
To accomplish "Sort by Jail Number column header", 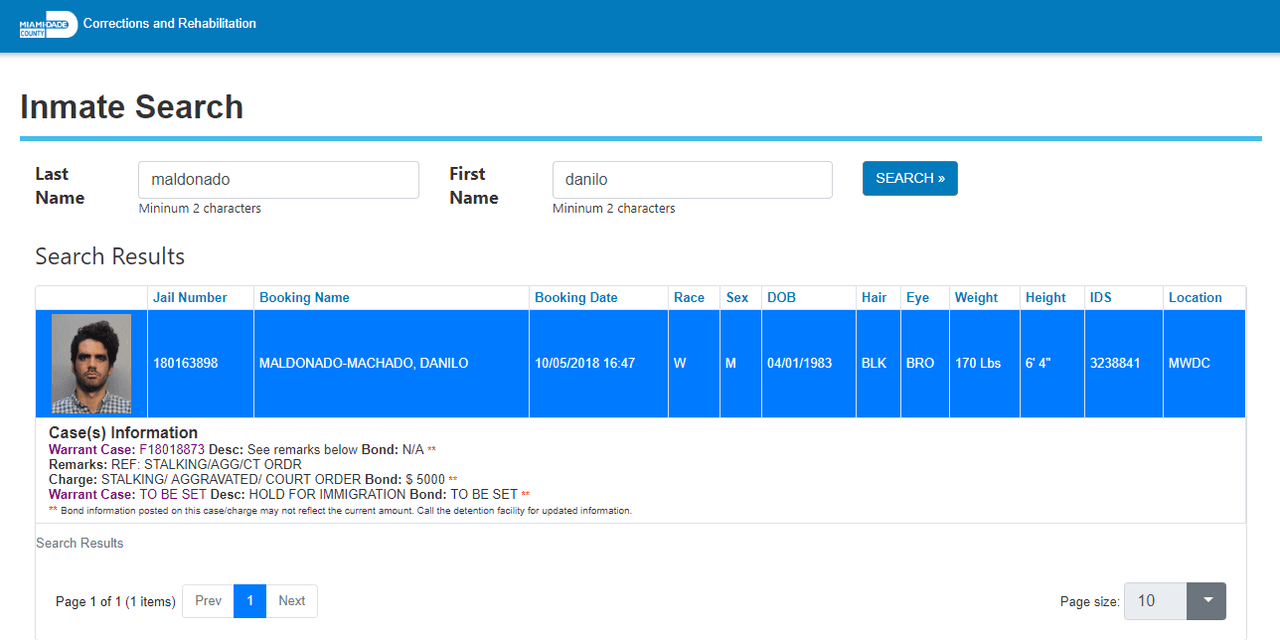I will point(190,298).
